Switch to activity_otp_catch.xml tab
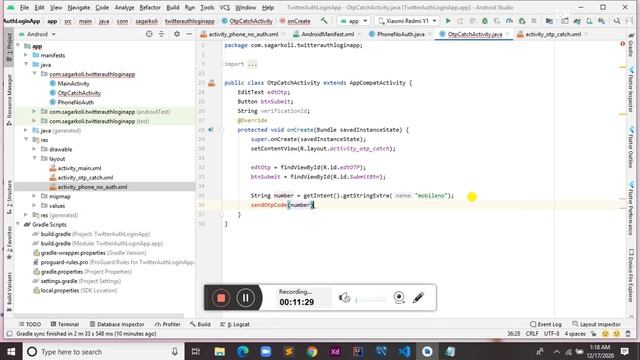640x360 pixels. 553,34
